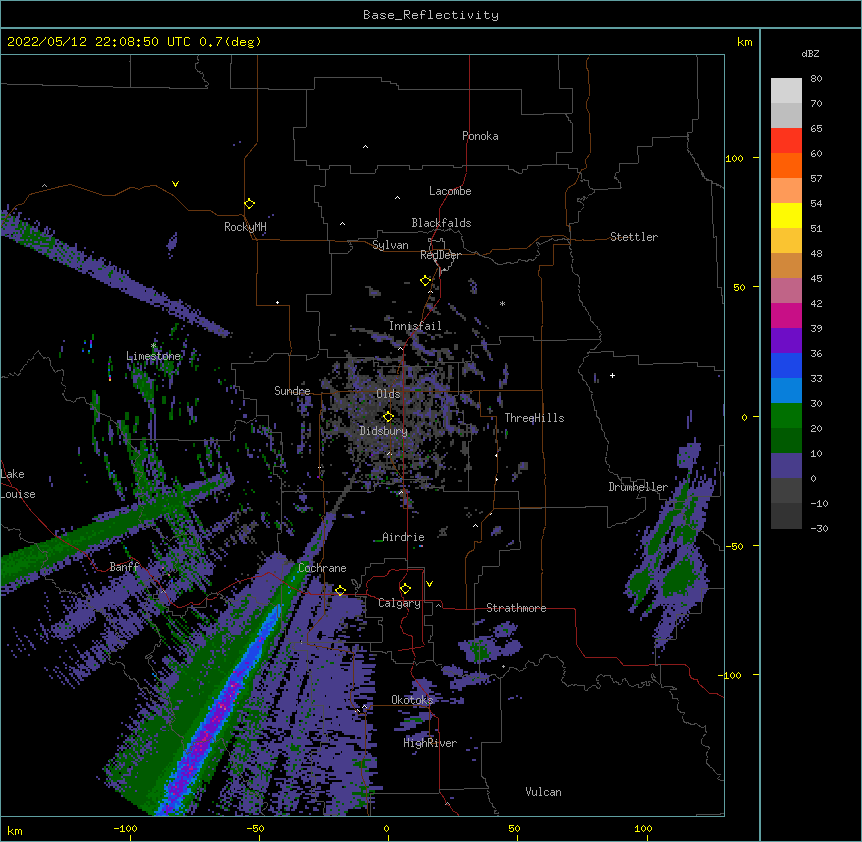Click the yellow diamond marker south of RedDeer
Viewport: 862px width, 842px height.
tap(426, 280)
